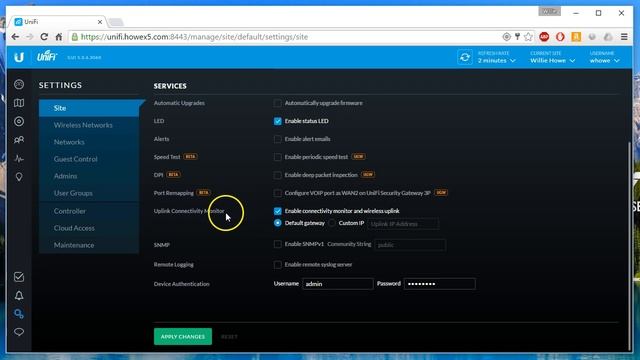This screenshot has height=360, width=640.
Task: Open the Events checklist icon
Action: click(19, 277)
